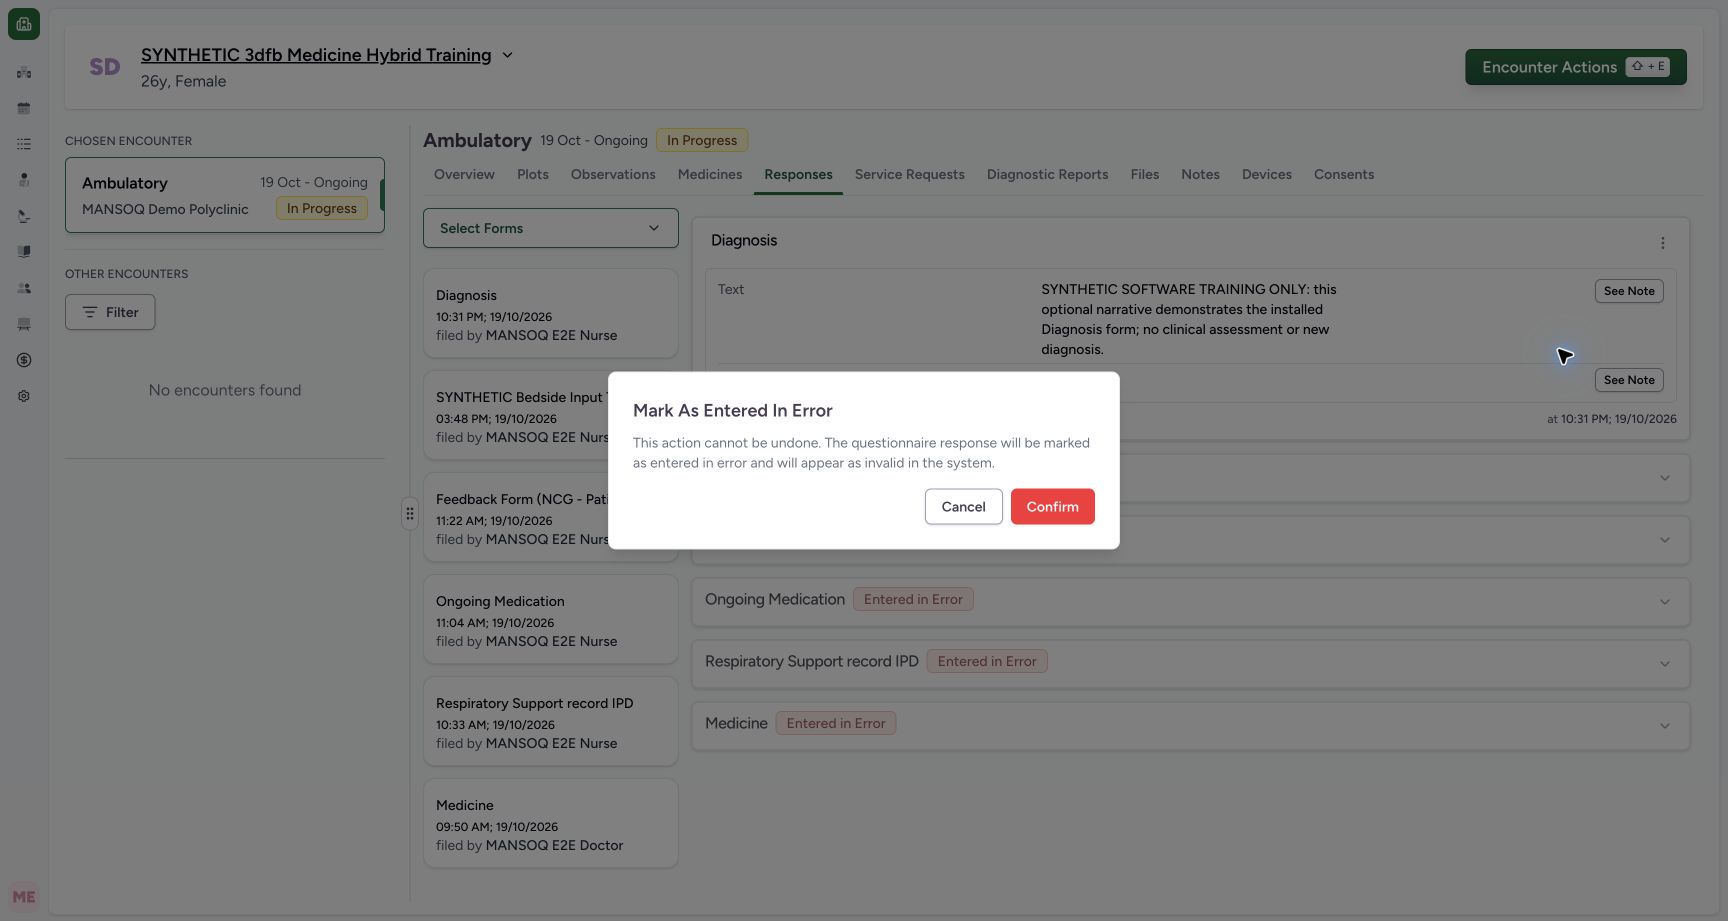Open the calendar sidebar icon
This screenshot has height=921, width=1728.
(24, 108)
